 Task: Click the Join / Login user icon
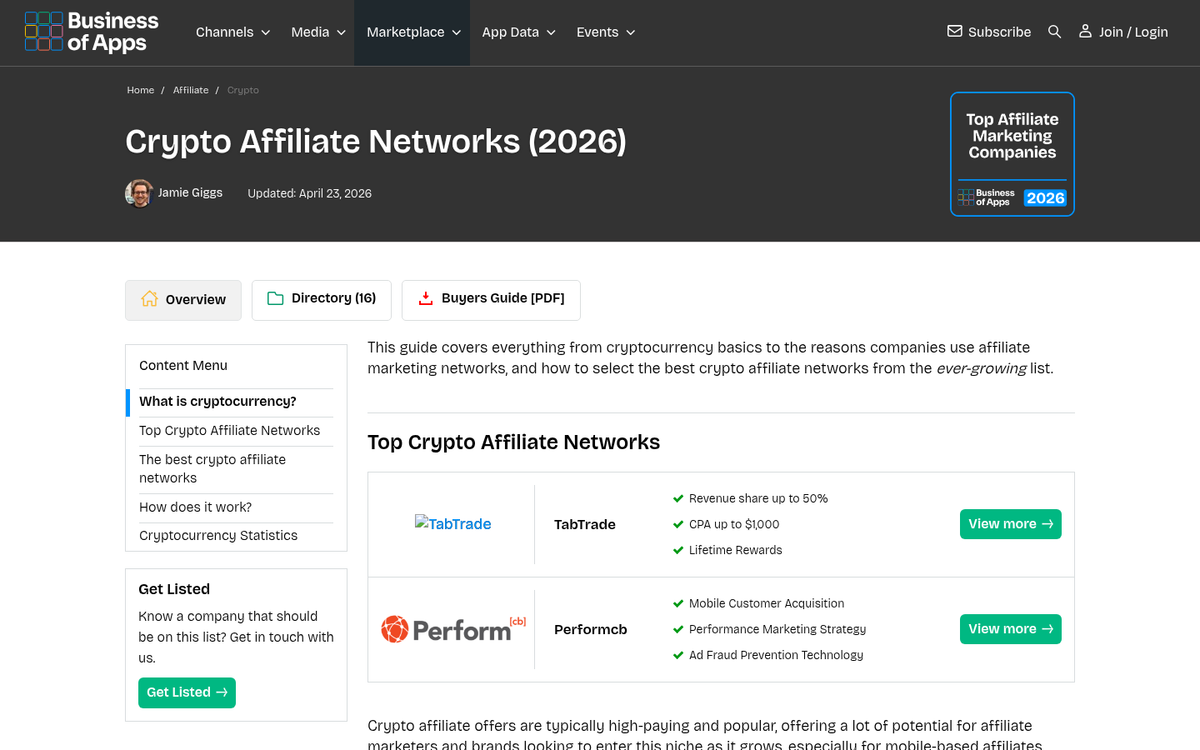pyautogui.click(x=1085, y=32)
